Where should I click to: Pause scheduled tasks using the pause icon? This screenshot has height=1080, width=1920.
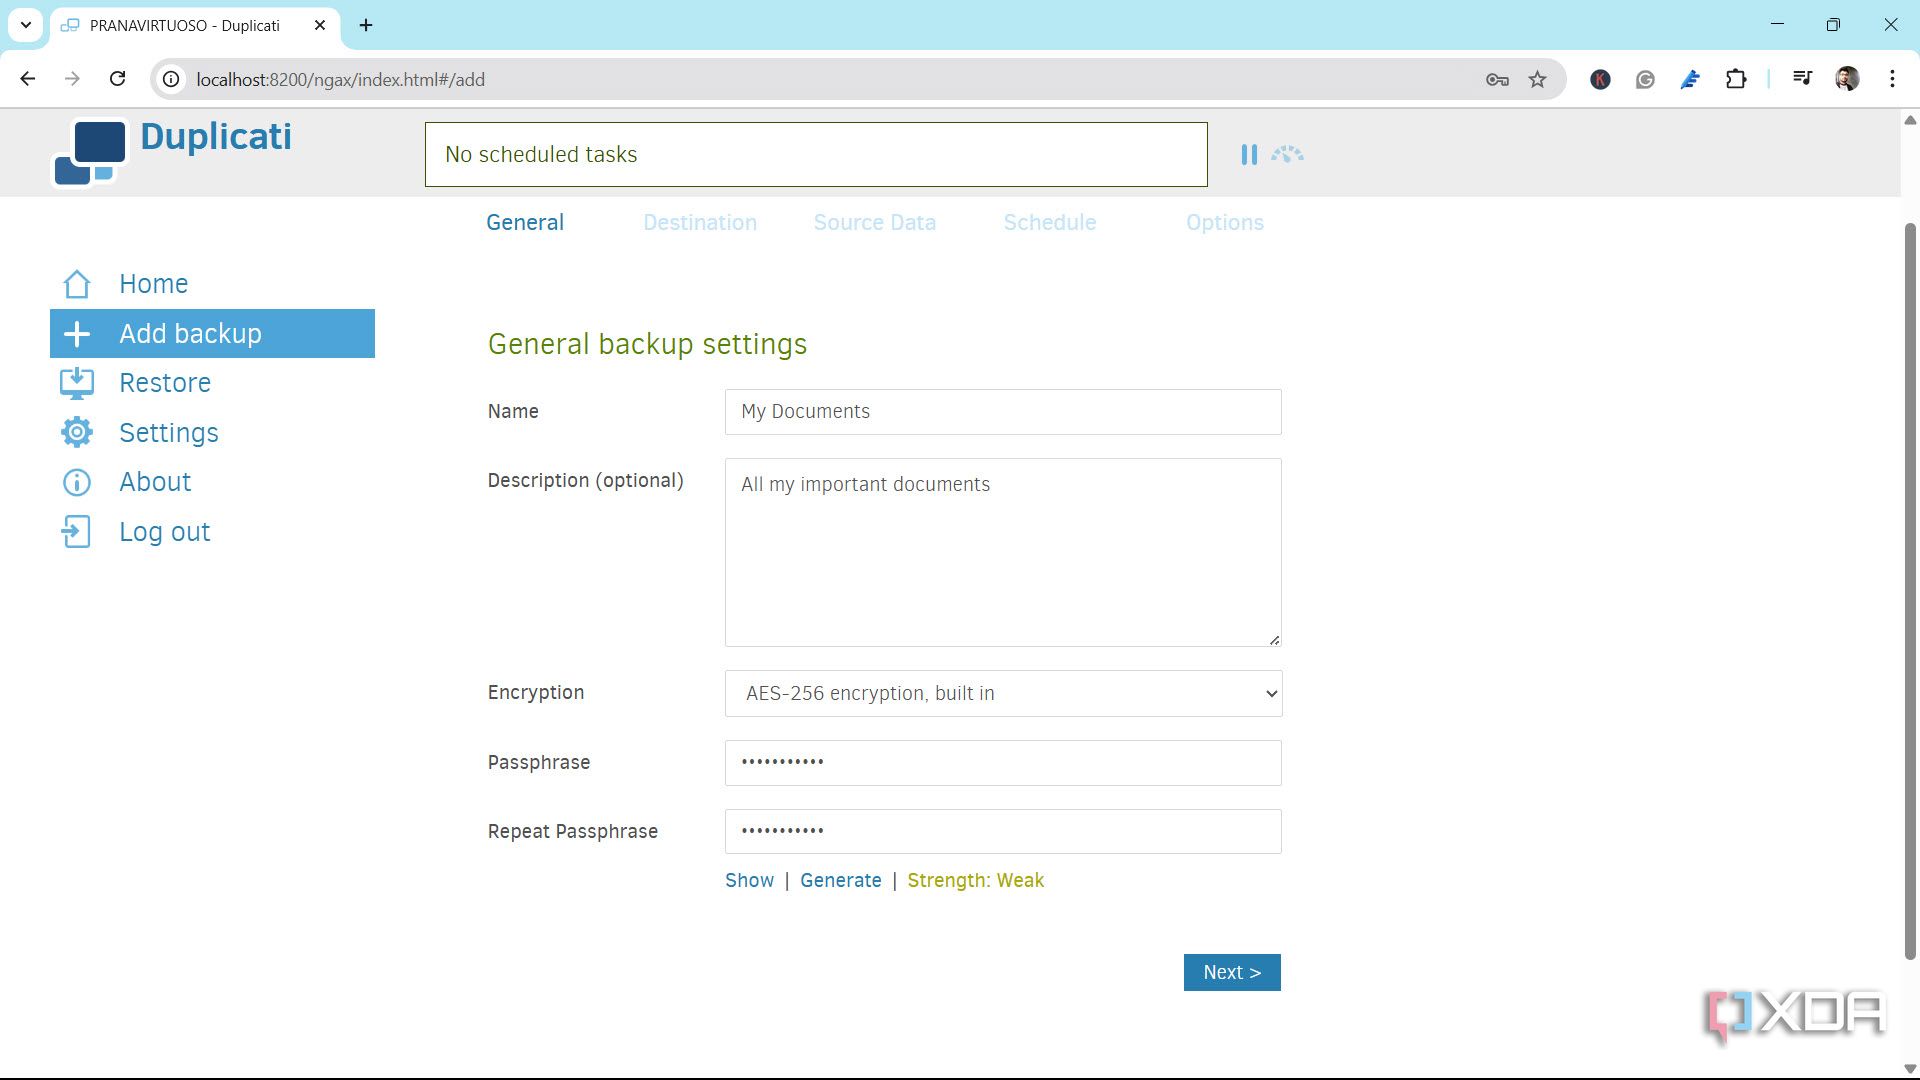[1249, 154]
